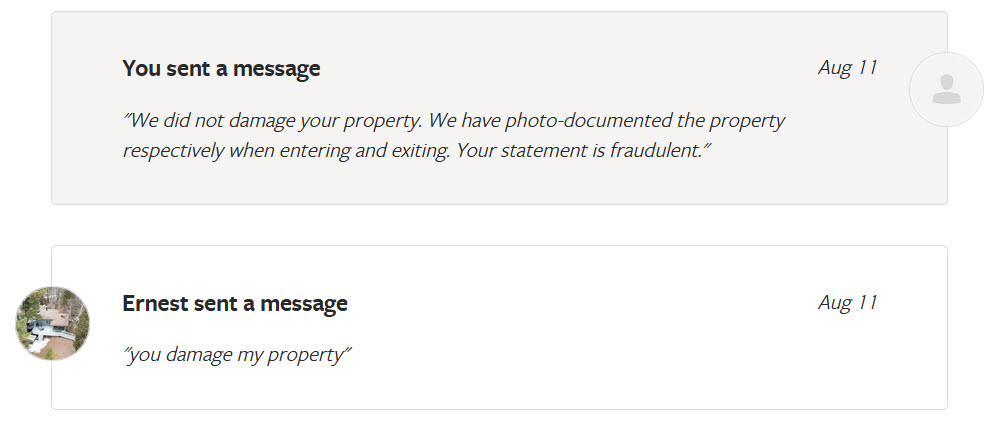This screenshot has width=994, height=433.
Task: Click the Aug 11 date on Ernest's message
Action: (847, 303)
